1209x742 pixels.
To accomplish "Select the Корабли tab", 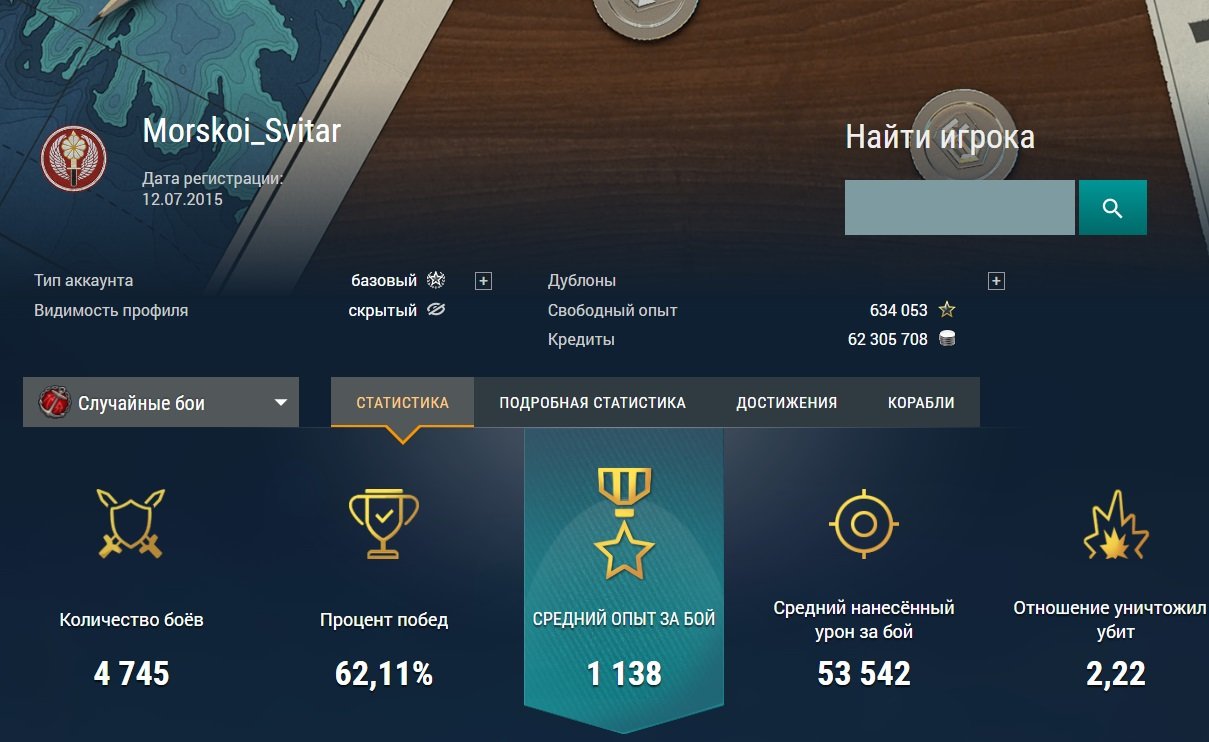I will (921, 403).
